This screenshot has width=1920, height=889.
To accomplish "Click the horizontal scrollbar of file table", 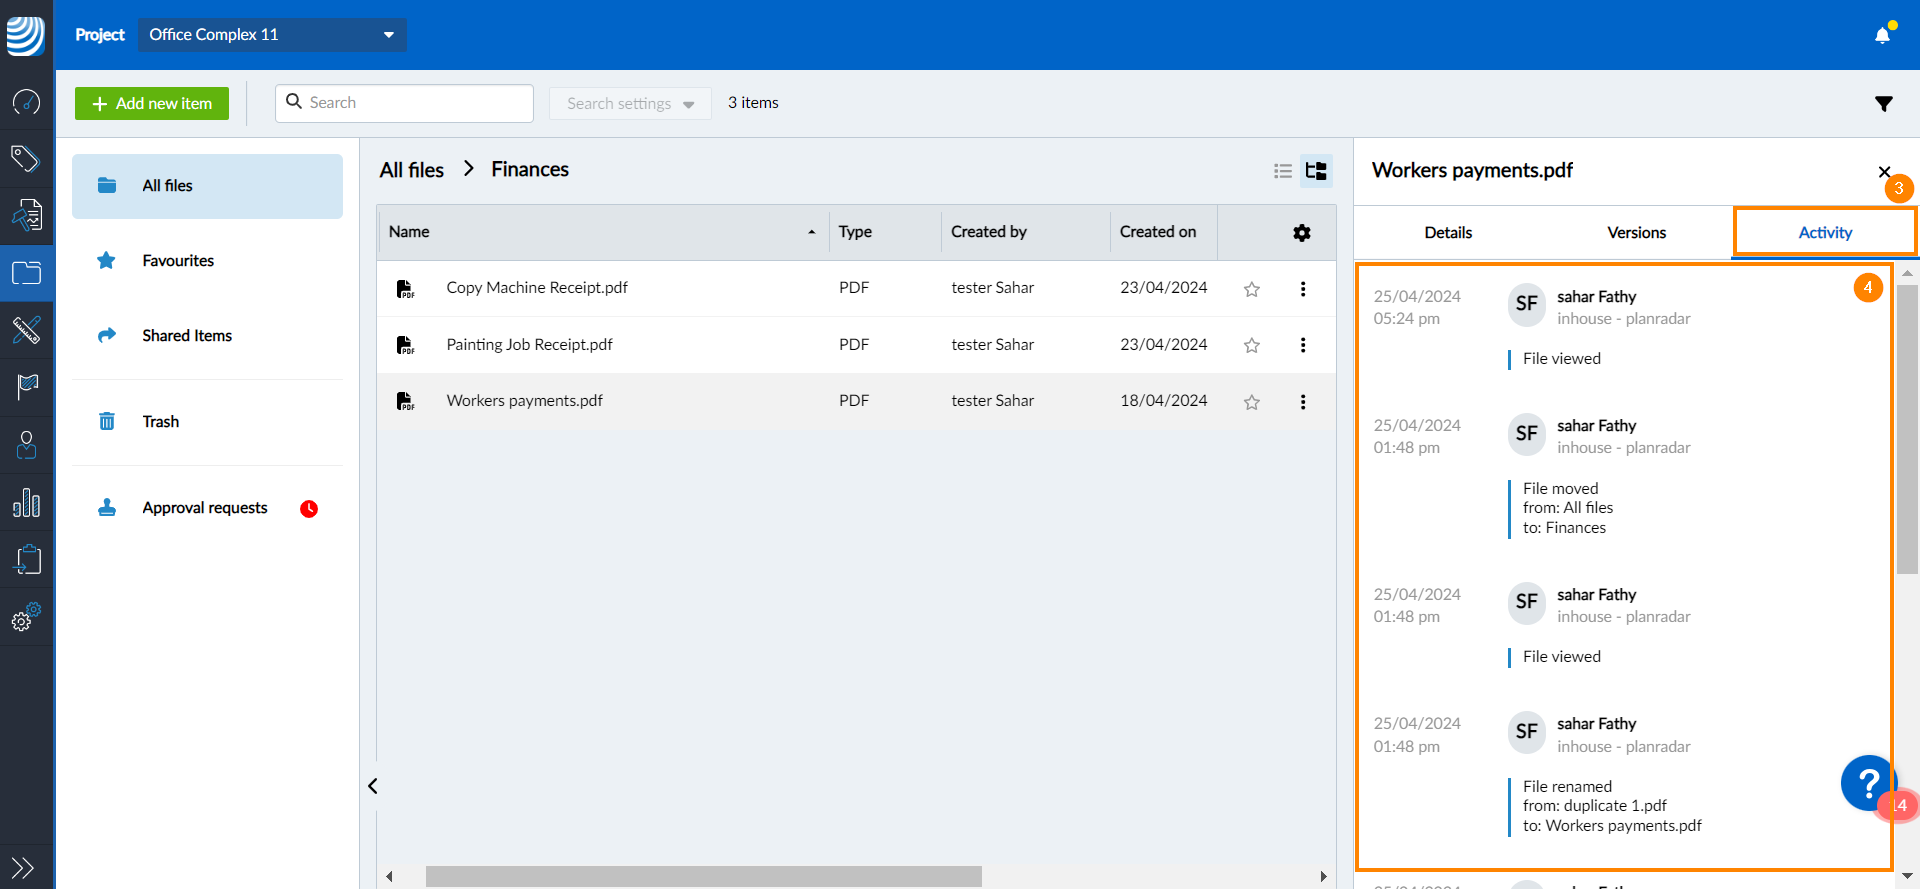I will click(x=703, y=876).
